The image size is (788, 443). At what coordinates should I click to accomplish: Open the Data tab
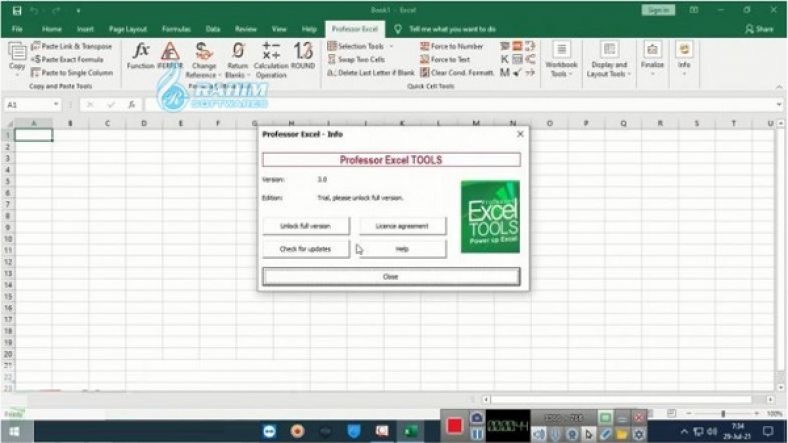coord(213,29)
